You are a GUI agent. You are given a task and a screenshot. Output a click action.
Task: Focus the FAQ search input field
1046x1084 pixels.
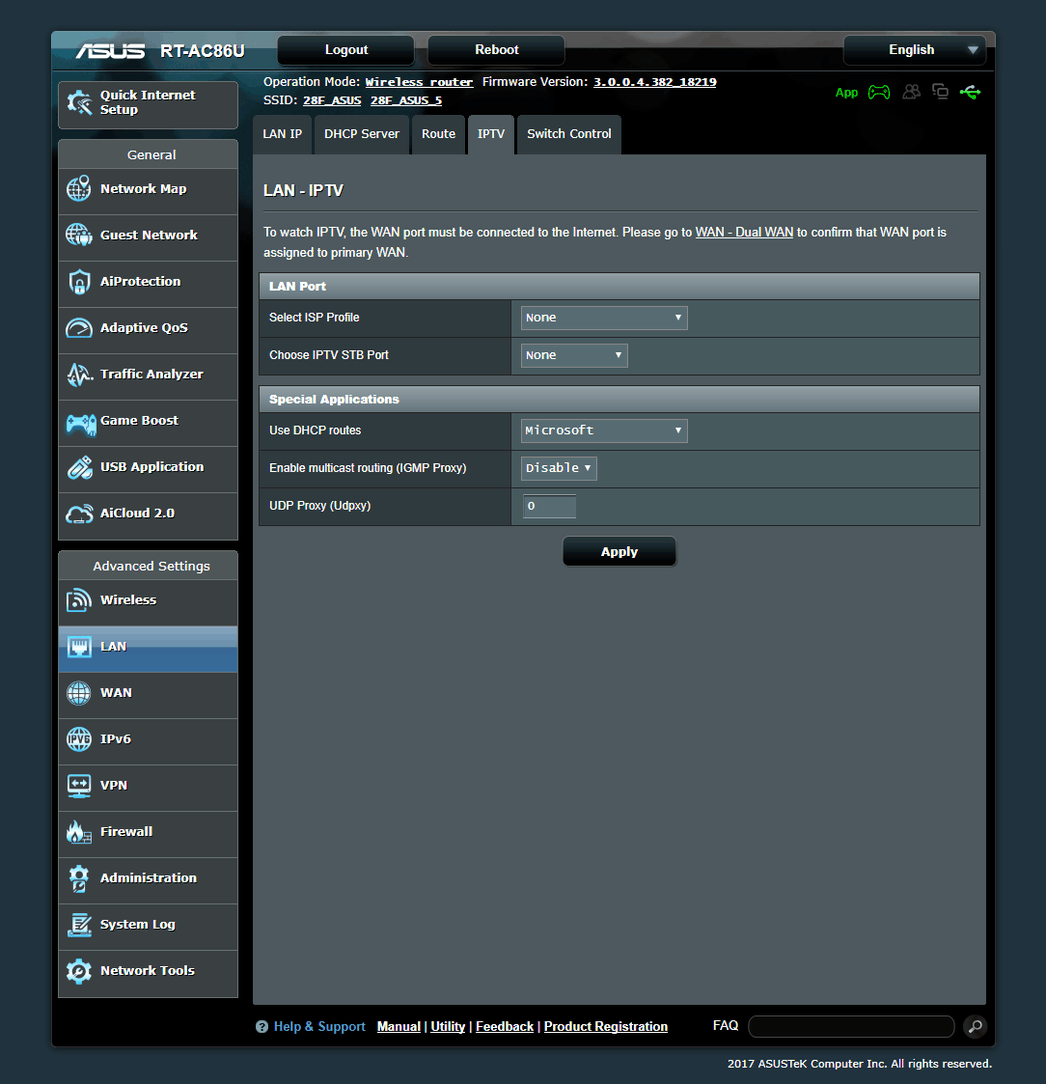click(x=851, y=1027)
